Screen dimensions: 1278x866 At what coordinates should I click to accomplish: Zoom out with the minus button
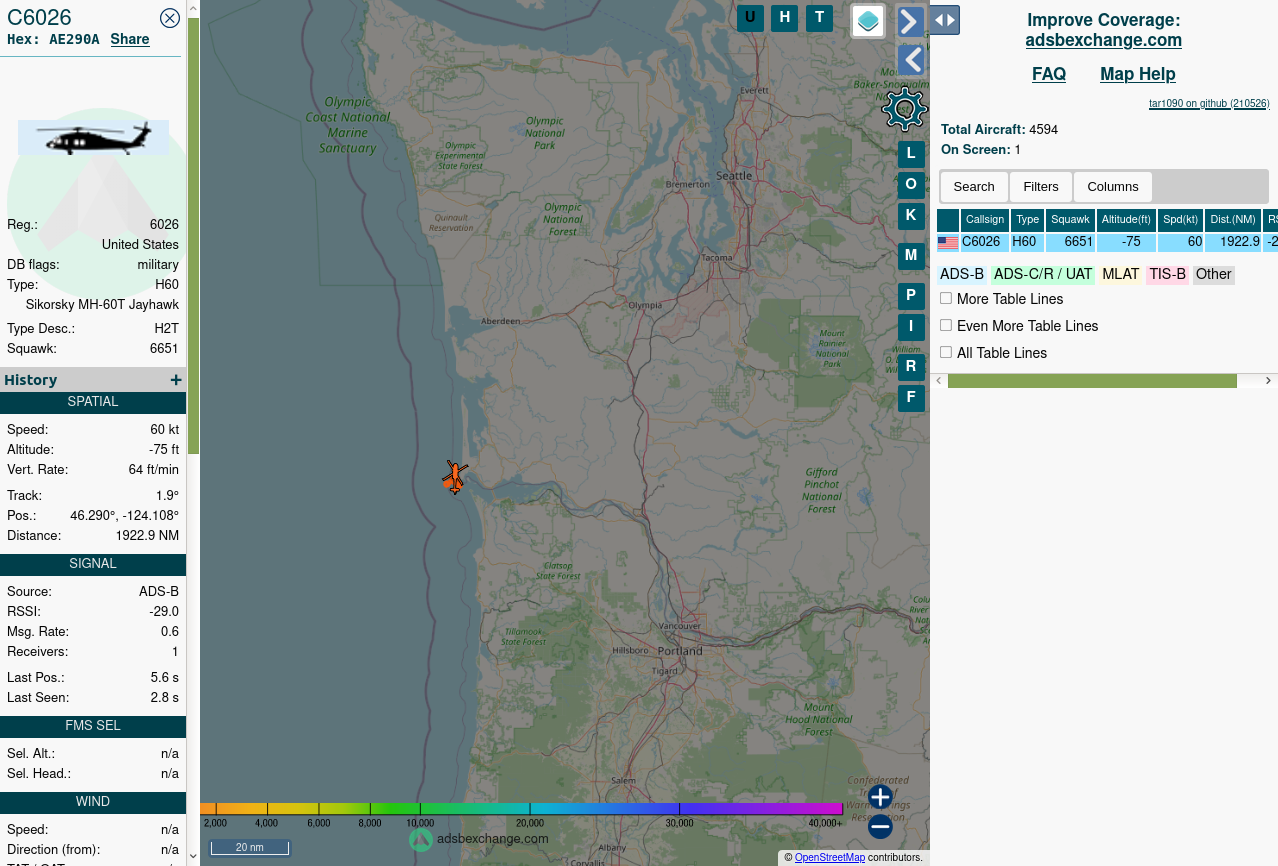click(x=880, y=827)
